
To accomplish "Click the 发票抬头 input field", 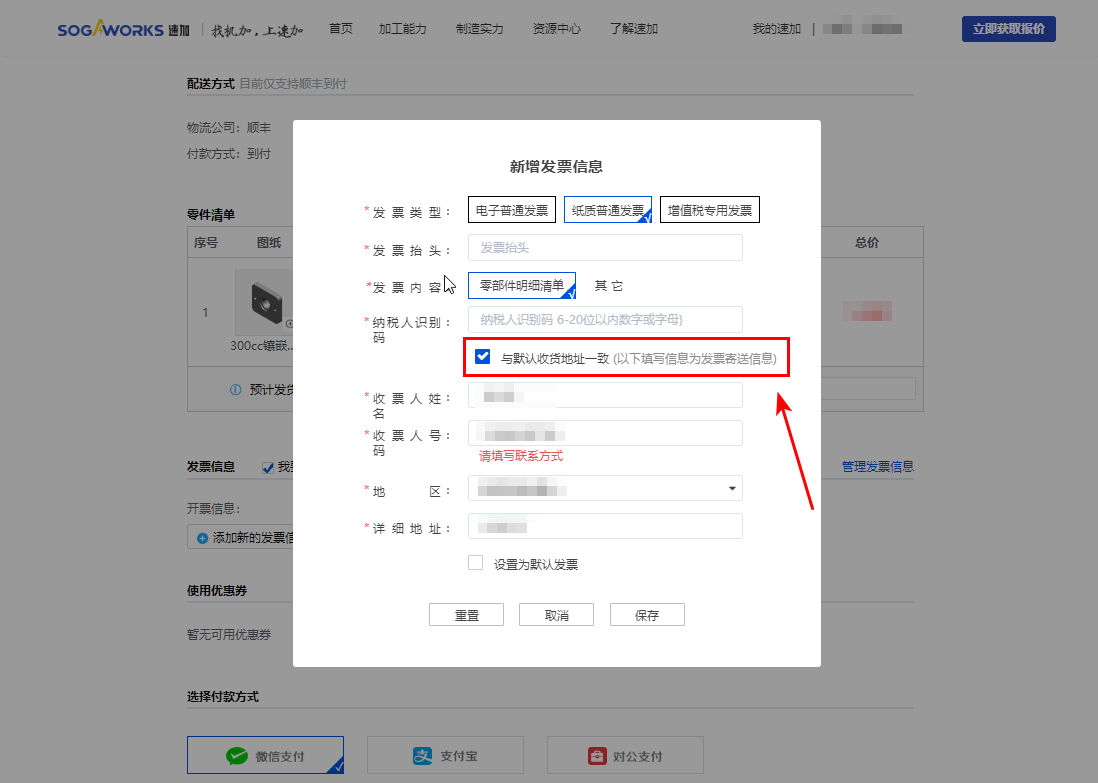I will (x=605, y=248).
